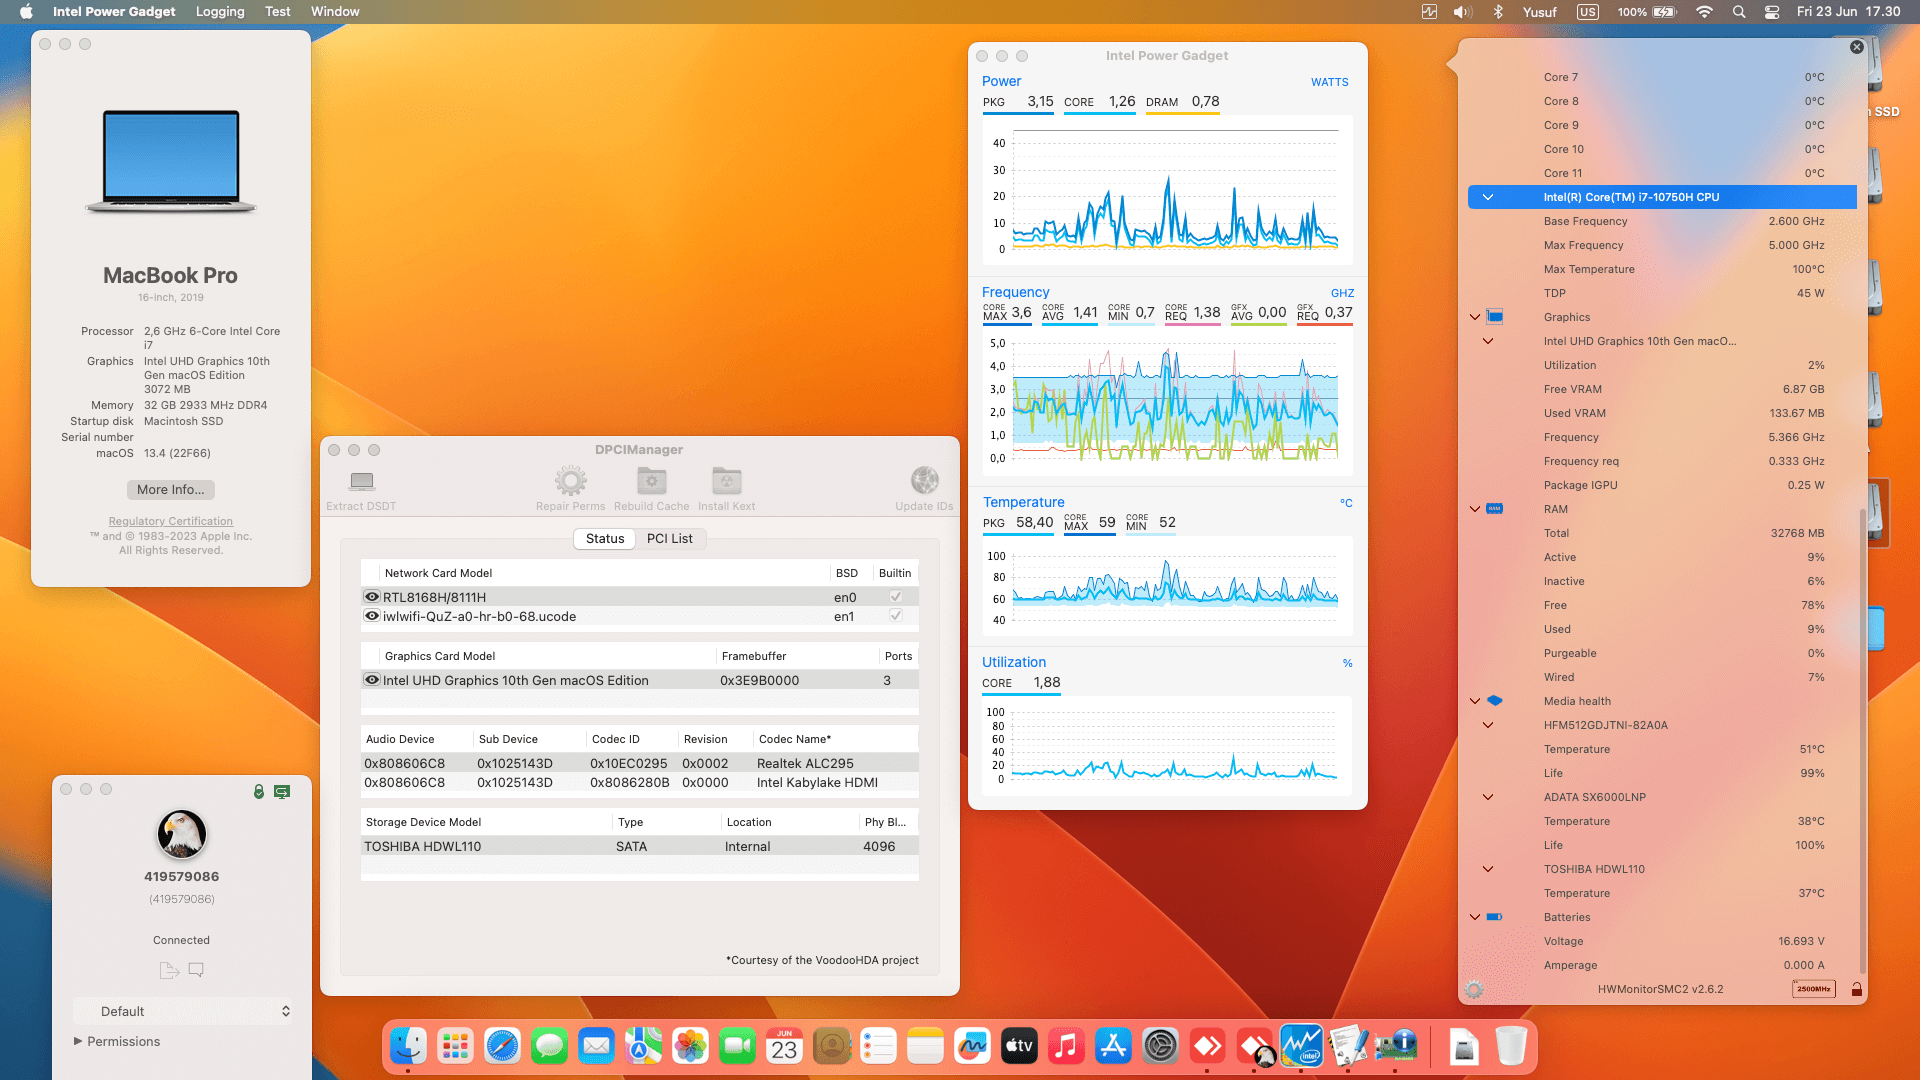
Task: Collapse the HFM512GDJTNI-82A0A drive node
Action: (1488, 725)
